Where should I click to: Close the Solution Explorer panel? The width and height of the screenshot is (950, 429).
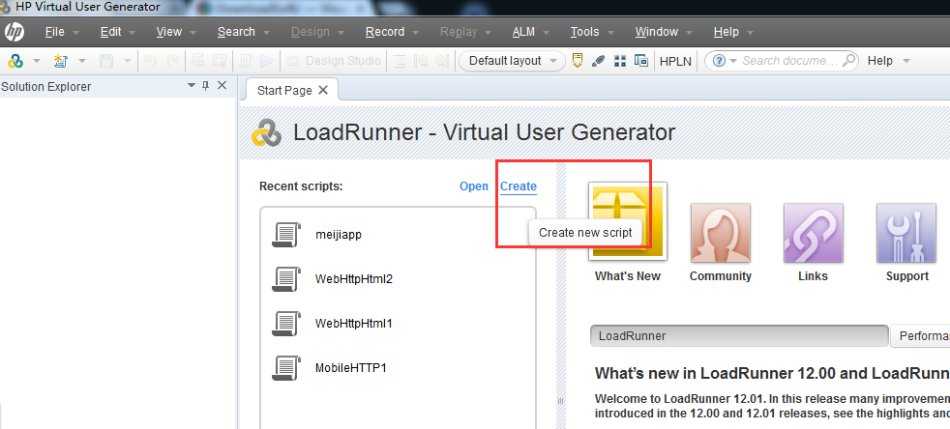[x=222, y=85]
